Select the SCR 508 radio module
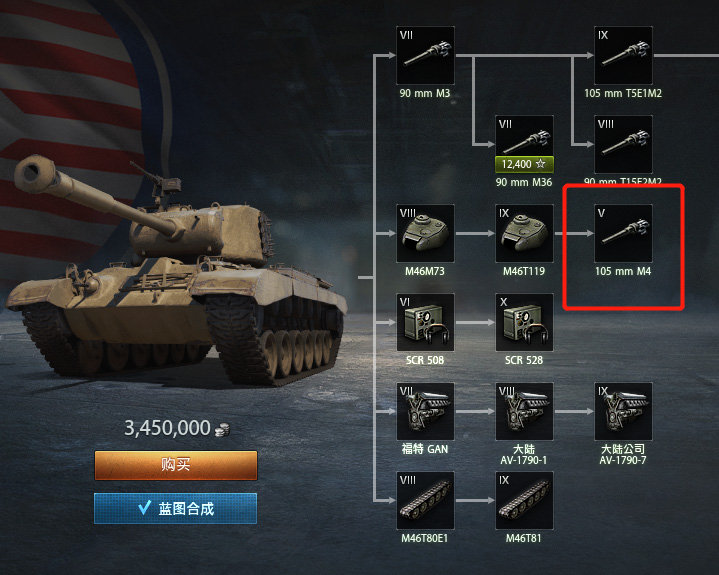 [x=425, y=322]
